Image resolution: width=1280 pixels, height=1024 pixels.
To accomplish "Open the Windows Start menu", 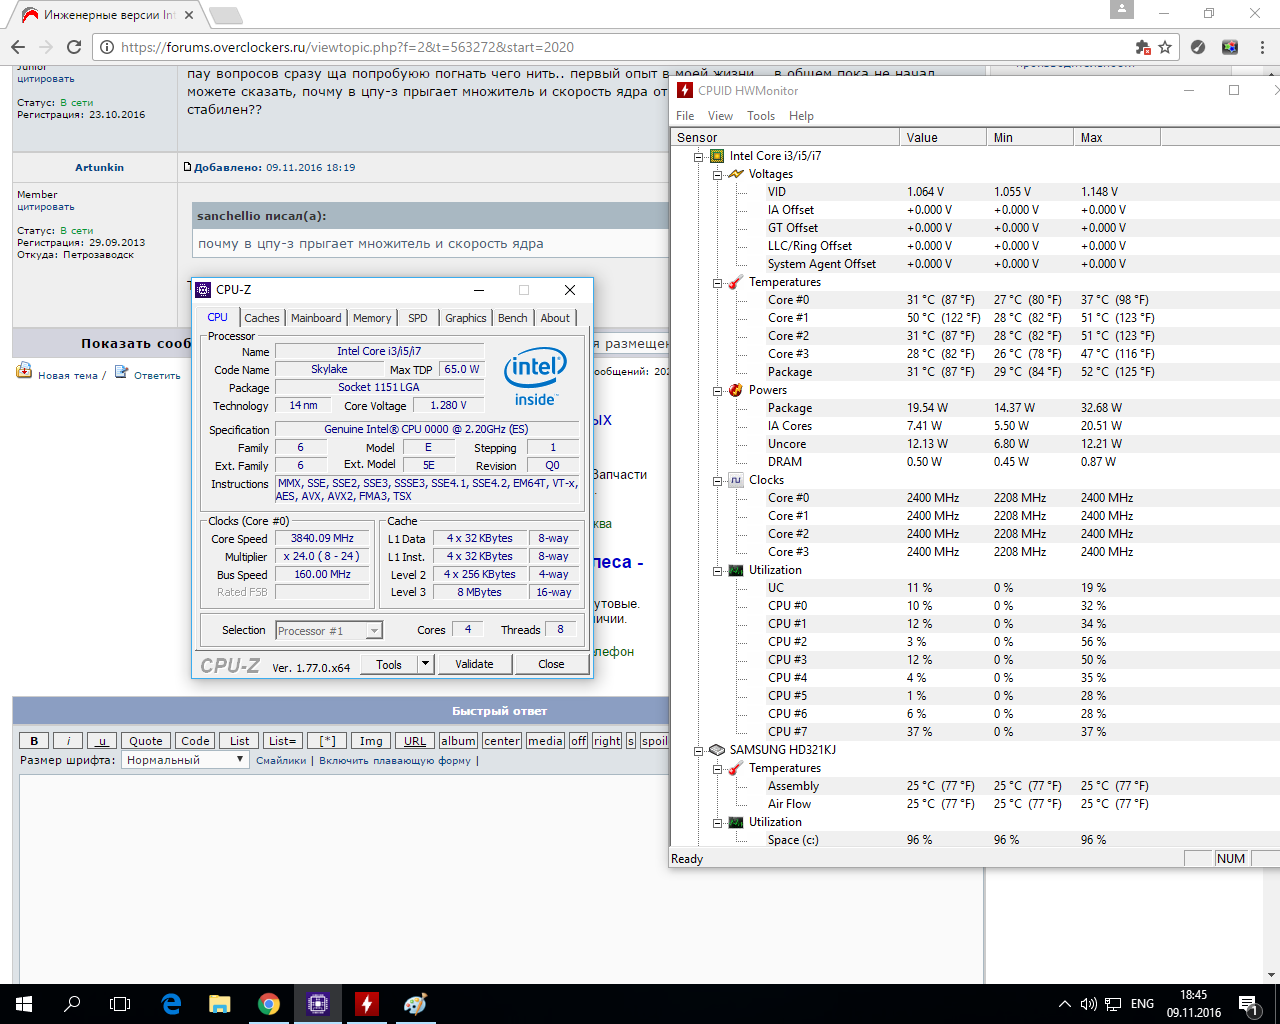I will 24,1004.
